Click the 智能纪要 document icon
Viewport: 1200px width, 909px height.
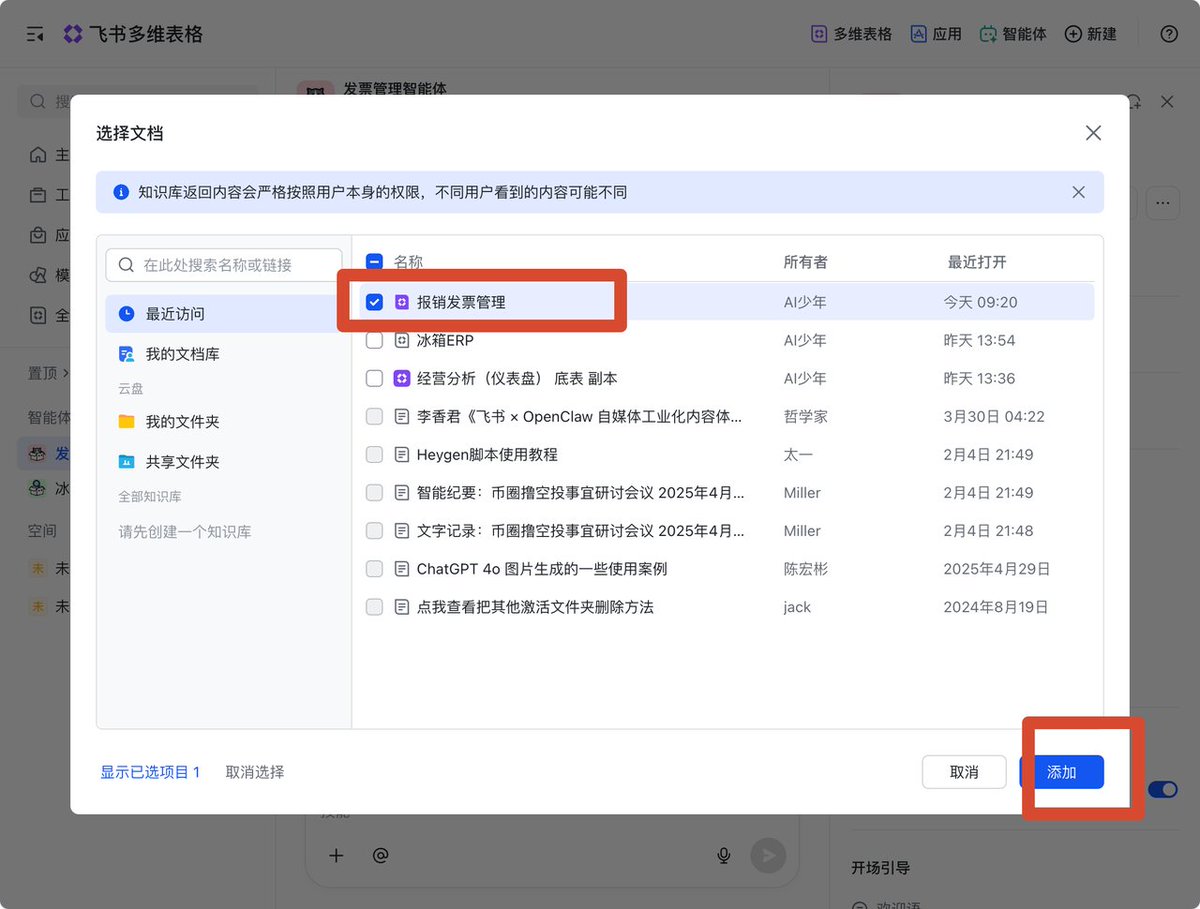[402, 492]
